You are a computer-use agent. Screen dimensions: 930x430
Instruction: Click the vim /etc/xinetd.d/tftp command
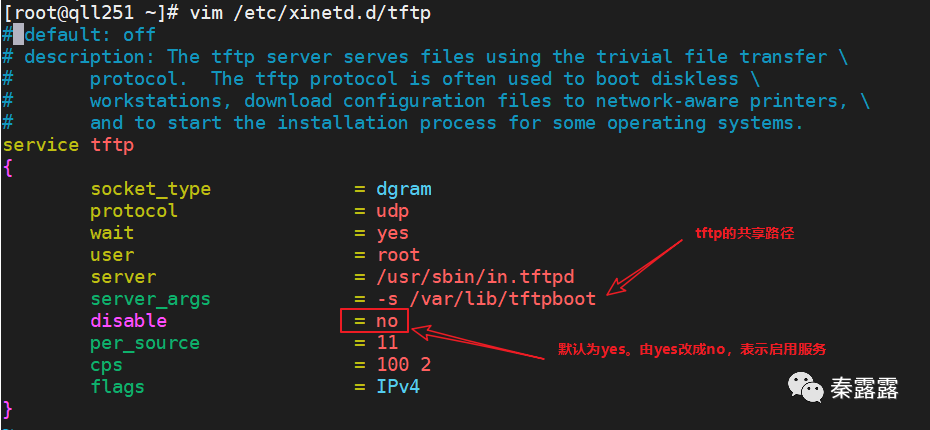click(310, 13)
